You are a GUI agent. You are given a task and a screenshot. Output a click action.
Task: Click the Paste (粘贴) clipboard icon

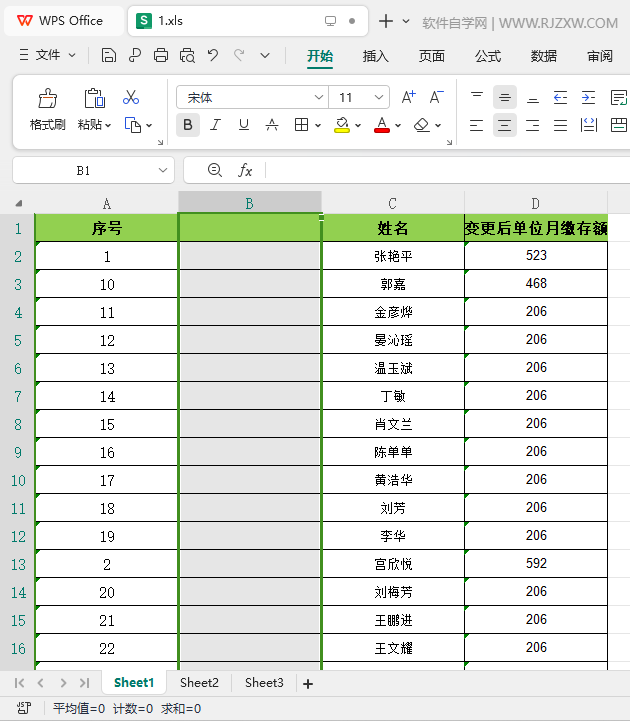click(x=94, y=98)
